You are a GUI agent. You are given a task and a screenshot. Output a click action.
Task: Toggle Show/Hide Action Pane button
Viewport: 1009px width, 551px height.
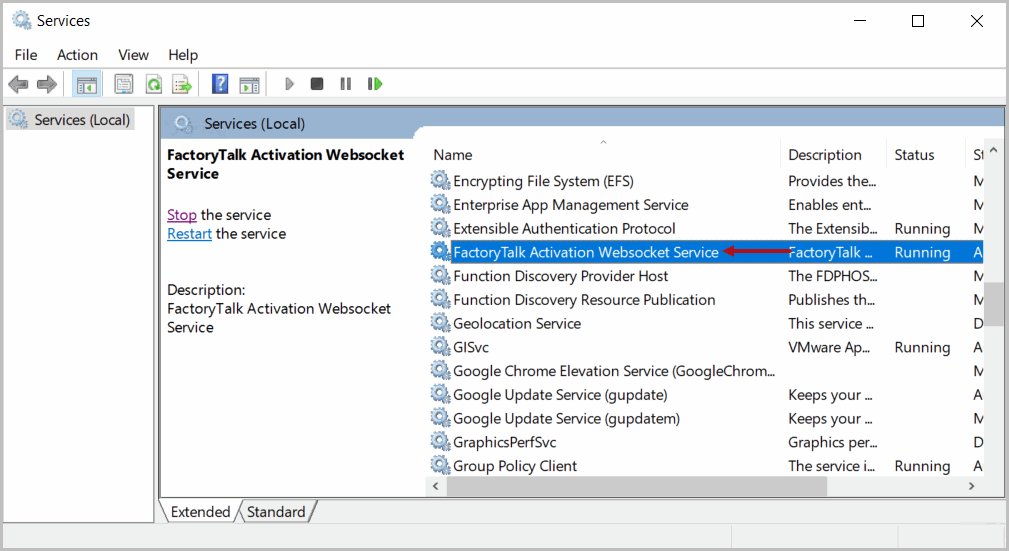pyautogui.click(x=249, y=84)
